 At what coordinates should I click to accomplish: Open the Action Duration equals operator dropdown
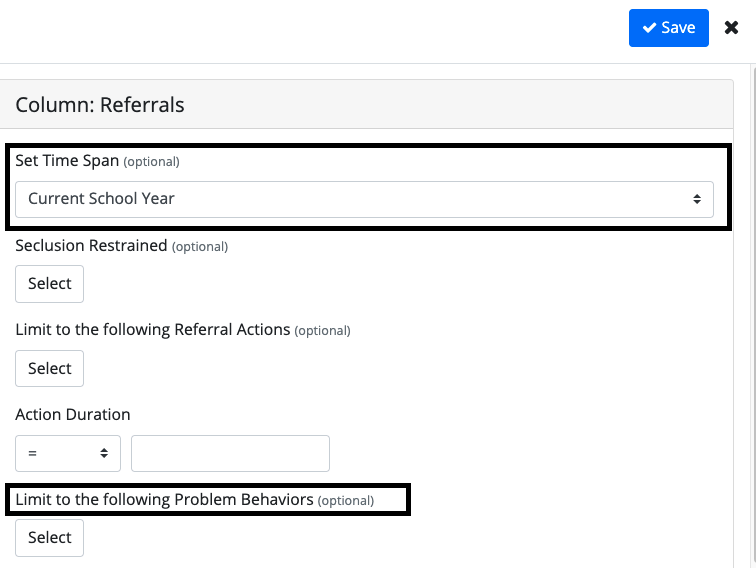[68, 453]
